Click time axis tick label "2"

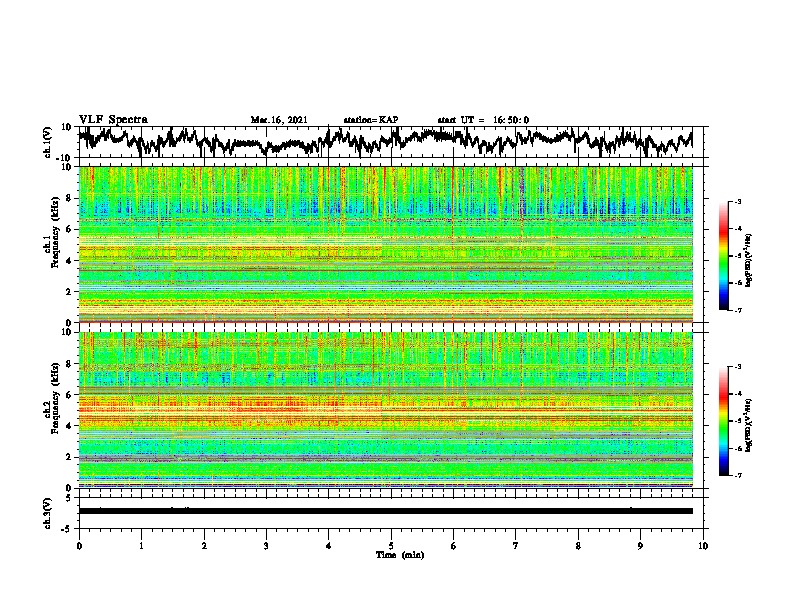[204, 546]
